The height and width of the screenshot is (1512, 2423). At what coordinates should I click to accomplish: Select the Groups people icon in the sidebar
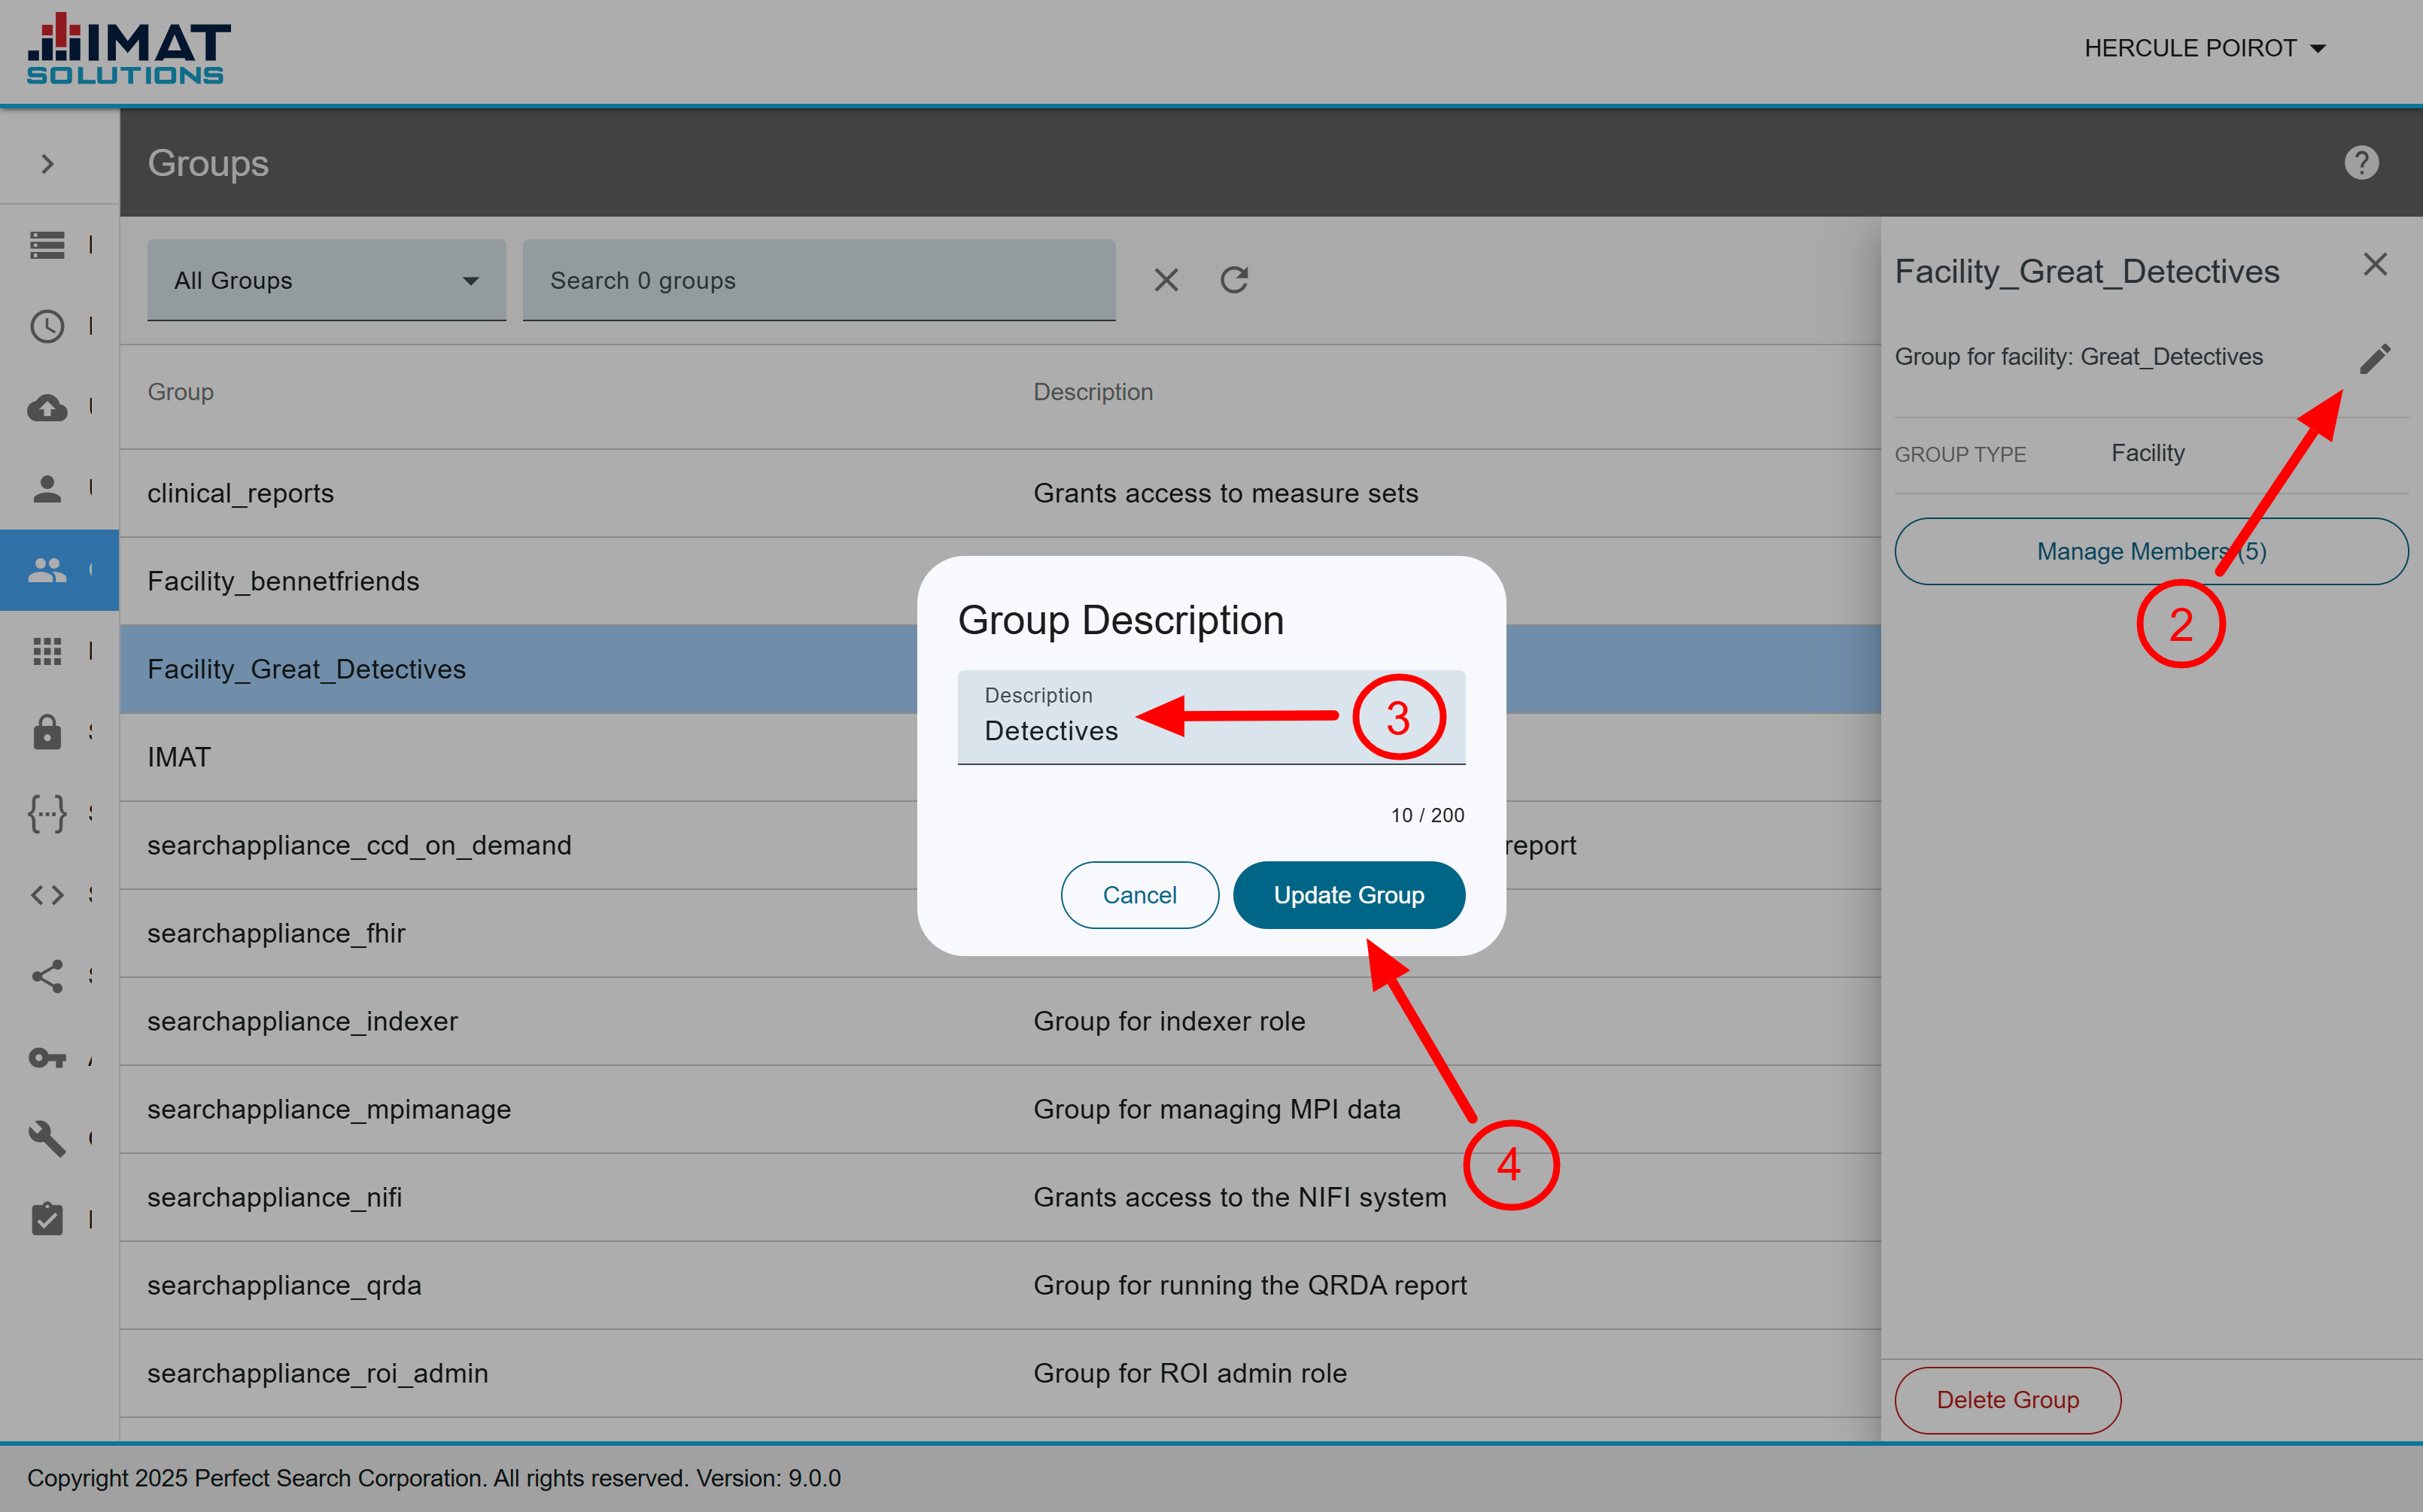47,570
